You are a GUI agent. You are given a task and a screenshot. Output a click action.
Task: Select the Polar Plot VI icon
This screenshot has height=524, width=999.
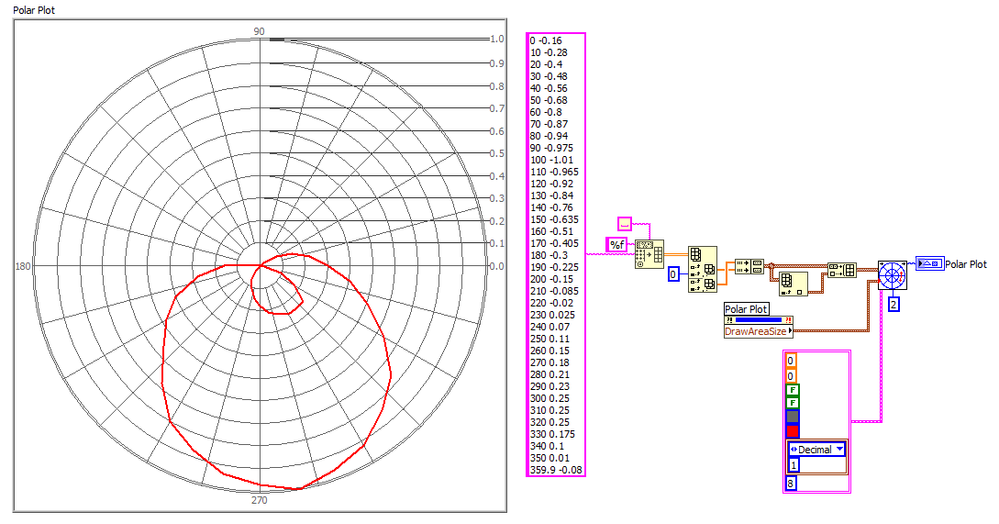tap(892, 275)
